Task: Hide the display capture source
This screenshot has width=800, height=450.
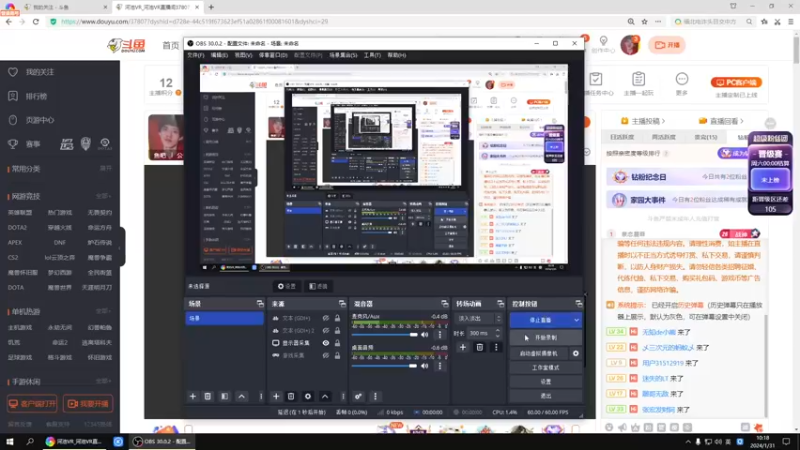Action: 326,343
